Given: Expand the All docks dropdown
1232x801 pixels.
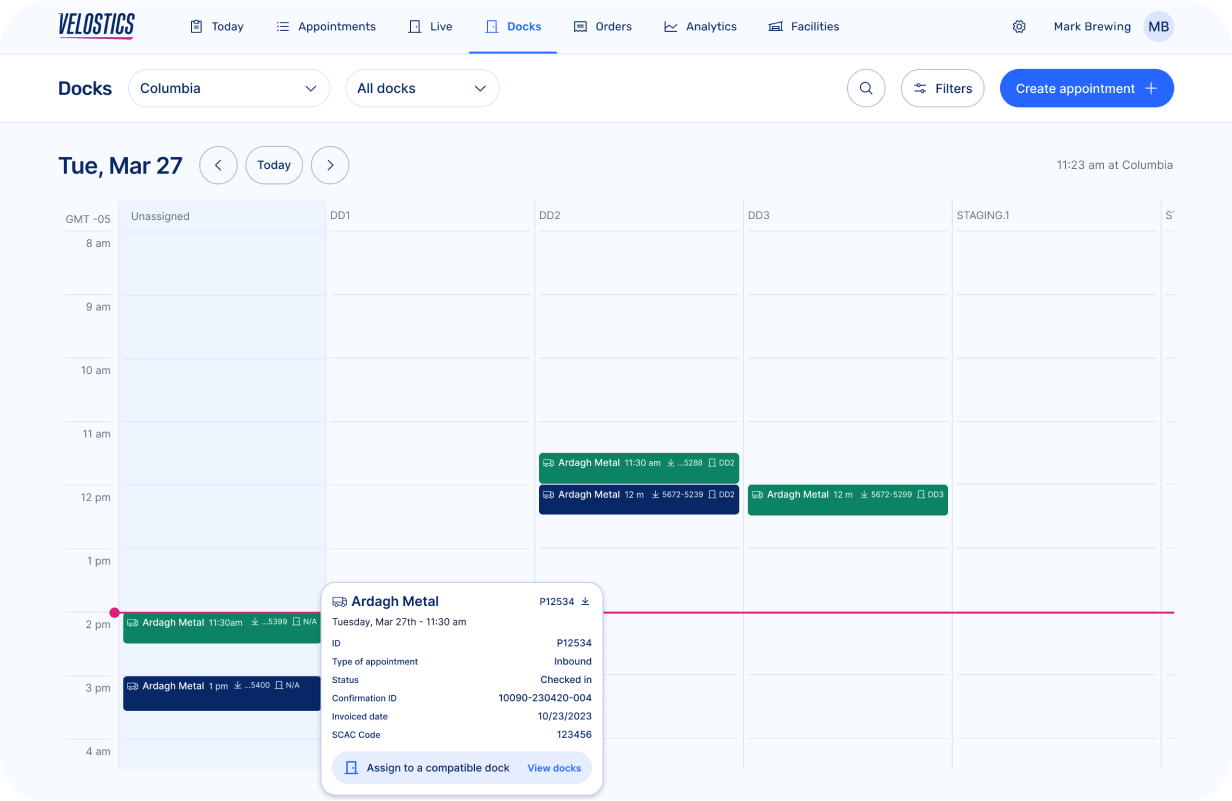Looking at the screenshot, I should click(x=422, y=88).
